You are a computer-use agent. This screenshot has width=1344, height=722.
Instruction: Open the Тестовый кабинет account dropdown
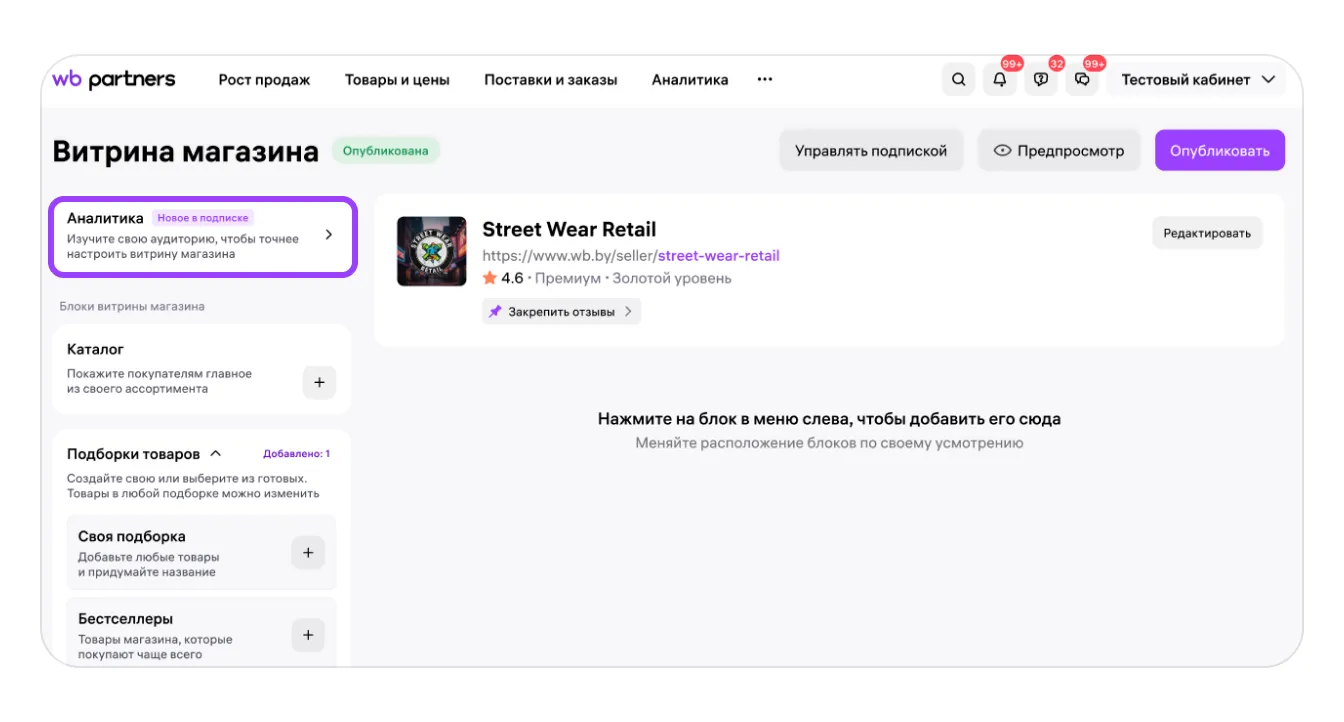[1197, 80]
